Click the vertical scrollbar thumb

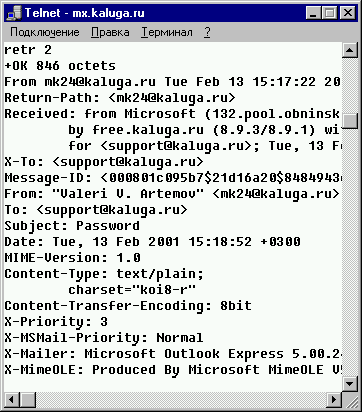coord(349,121)
